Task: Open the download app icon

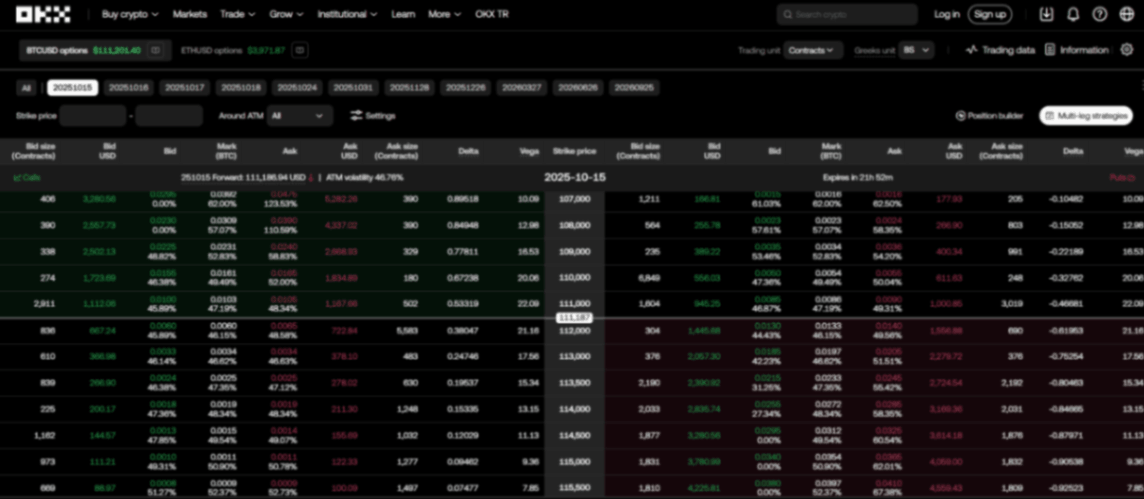Action: (x=1046, y=14)
